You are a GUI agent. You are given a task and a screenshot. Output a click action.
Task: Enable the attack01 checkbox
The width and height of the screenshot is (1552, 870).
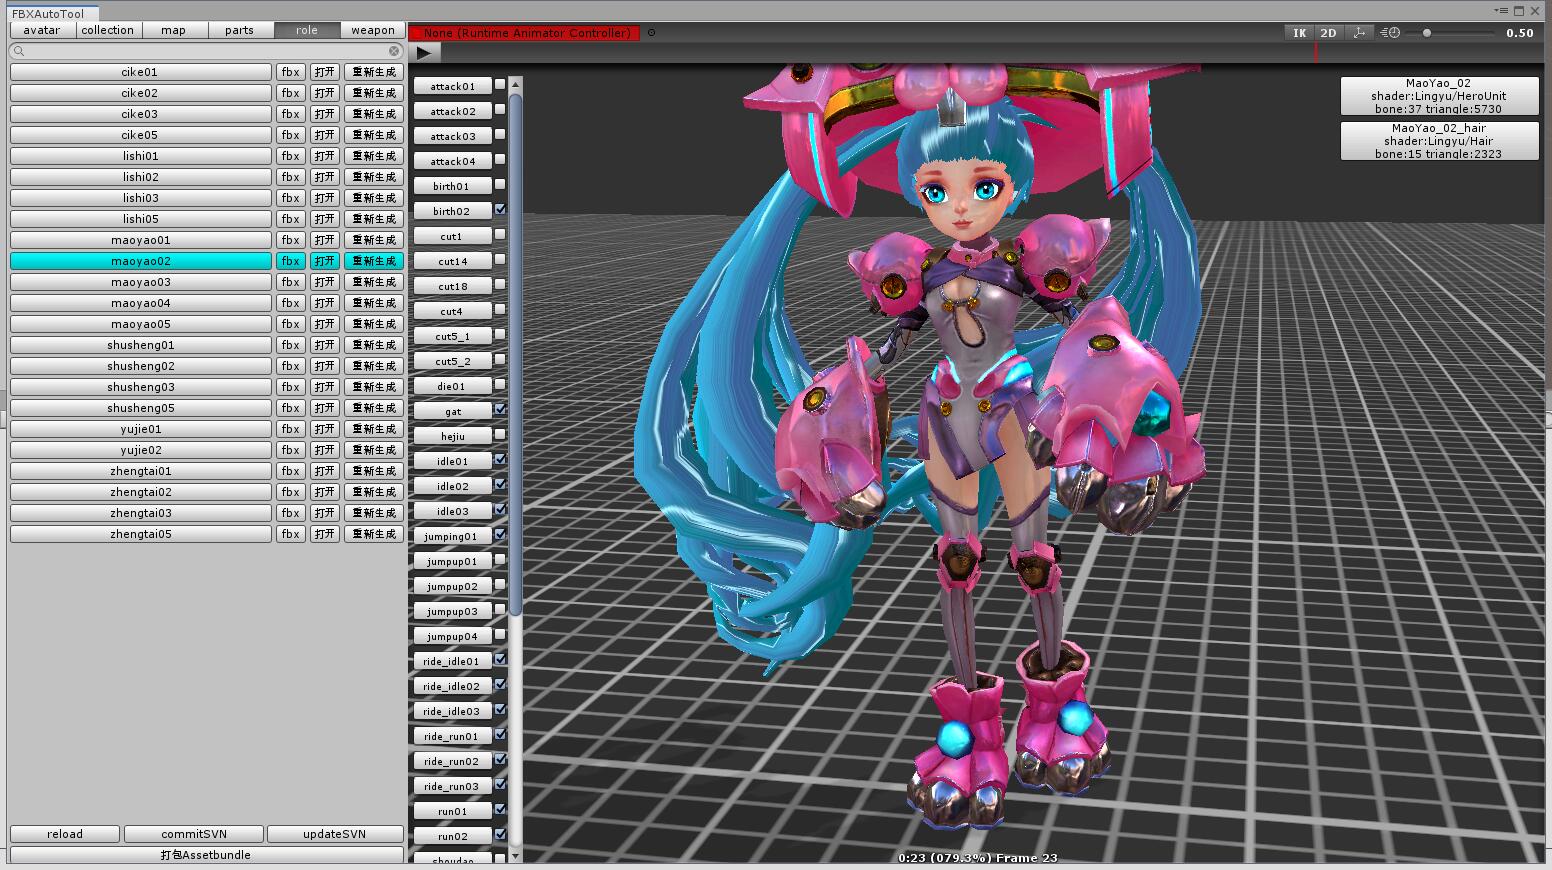pyautogui.click(x=500, y=85)
